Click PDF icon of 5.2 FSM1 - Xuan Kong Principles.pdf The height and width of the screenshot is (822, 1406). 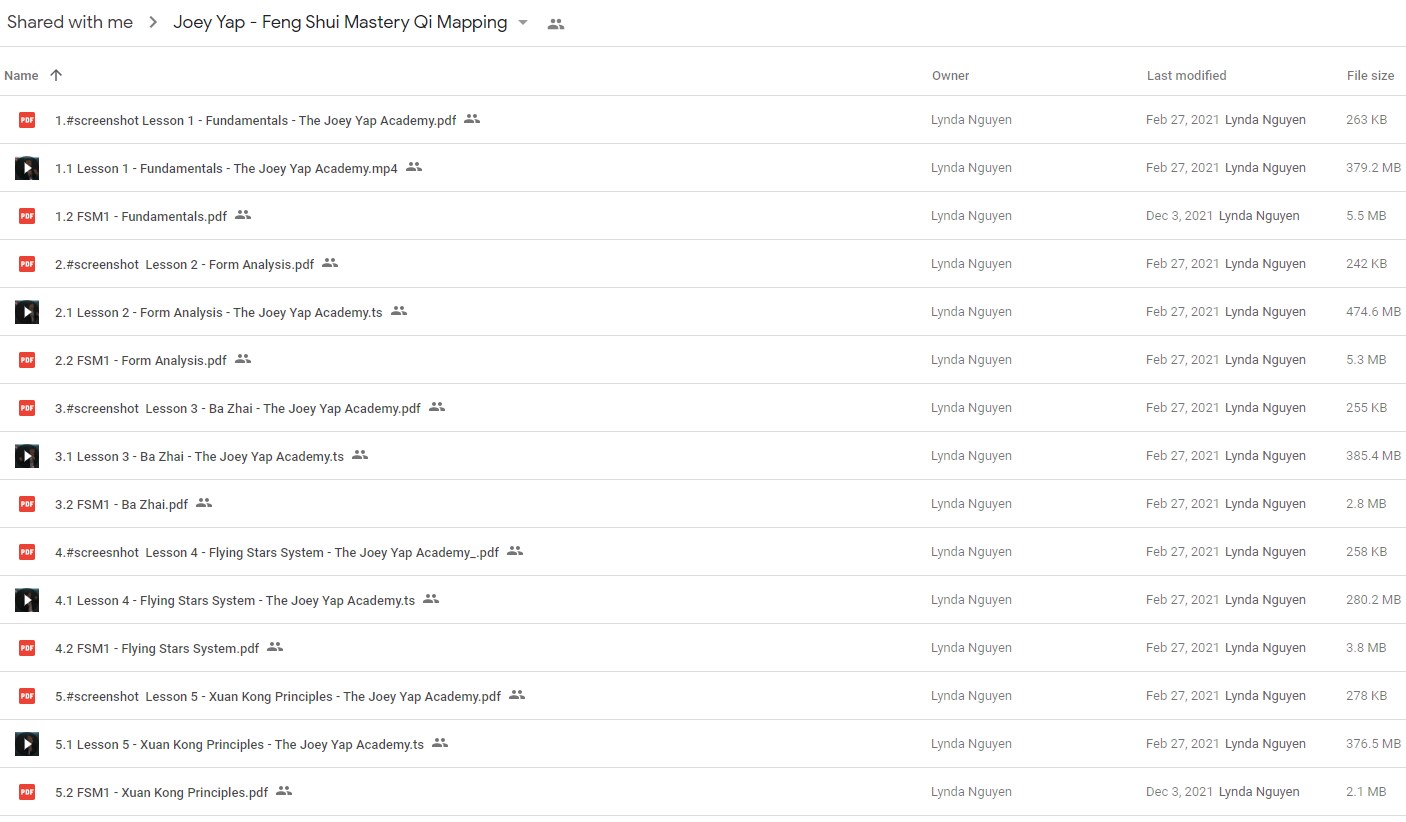coord(27,792)
